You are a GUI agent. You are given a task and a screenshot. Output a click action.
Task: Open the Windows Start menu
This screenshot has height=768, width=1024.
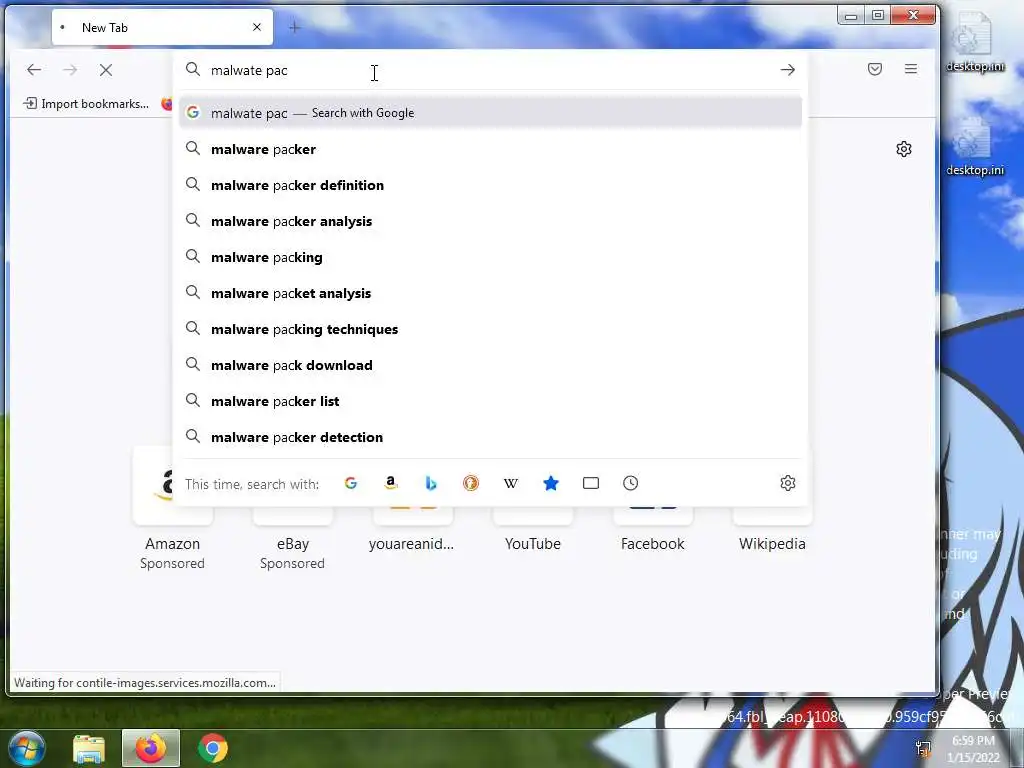27,748
